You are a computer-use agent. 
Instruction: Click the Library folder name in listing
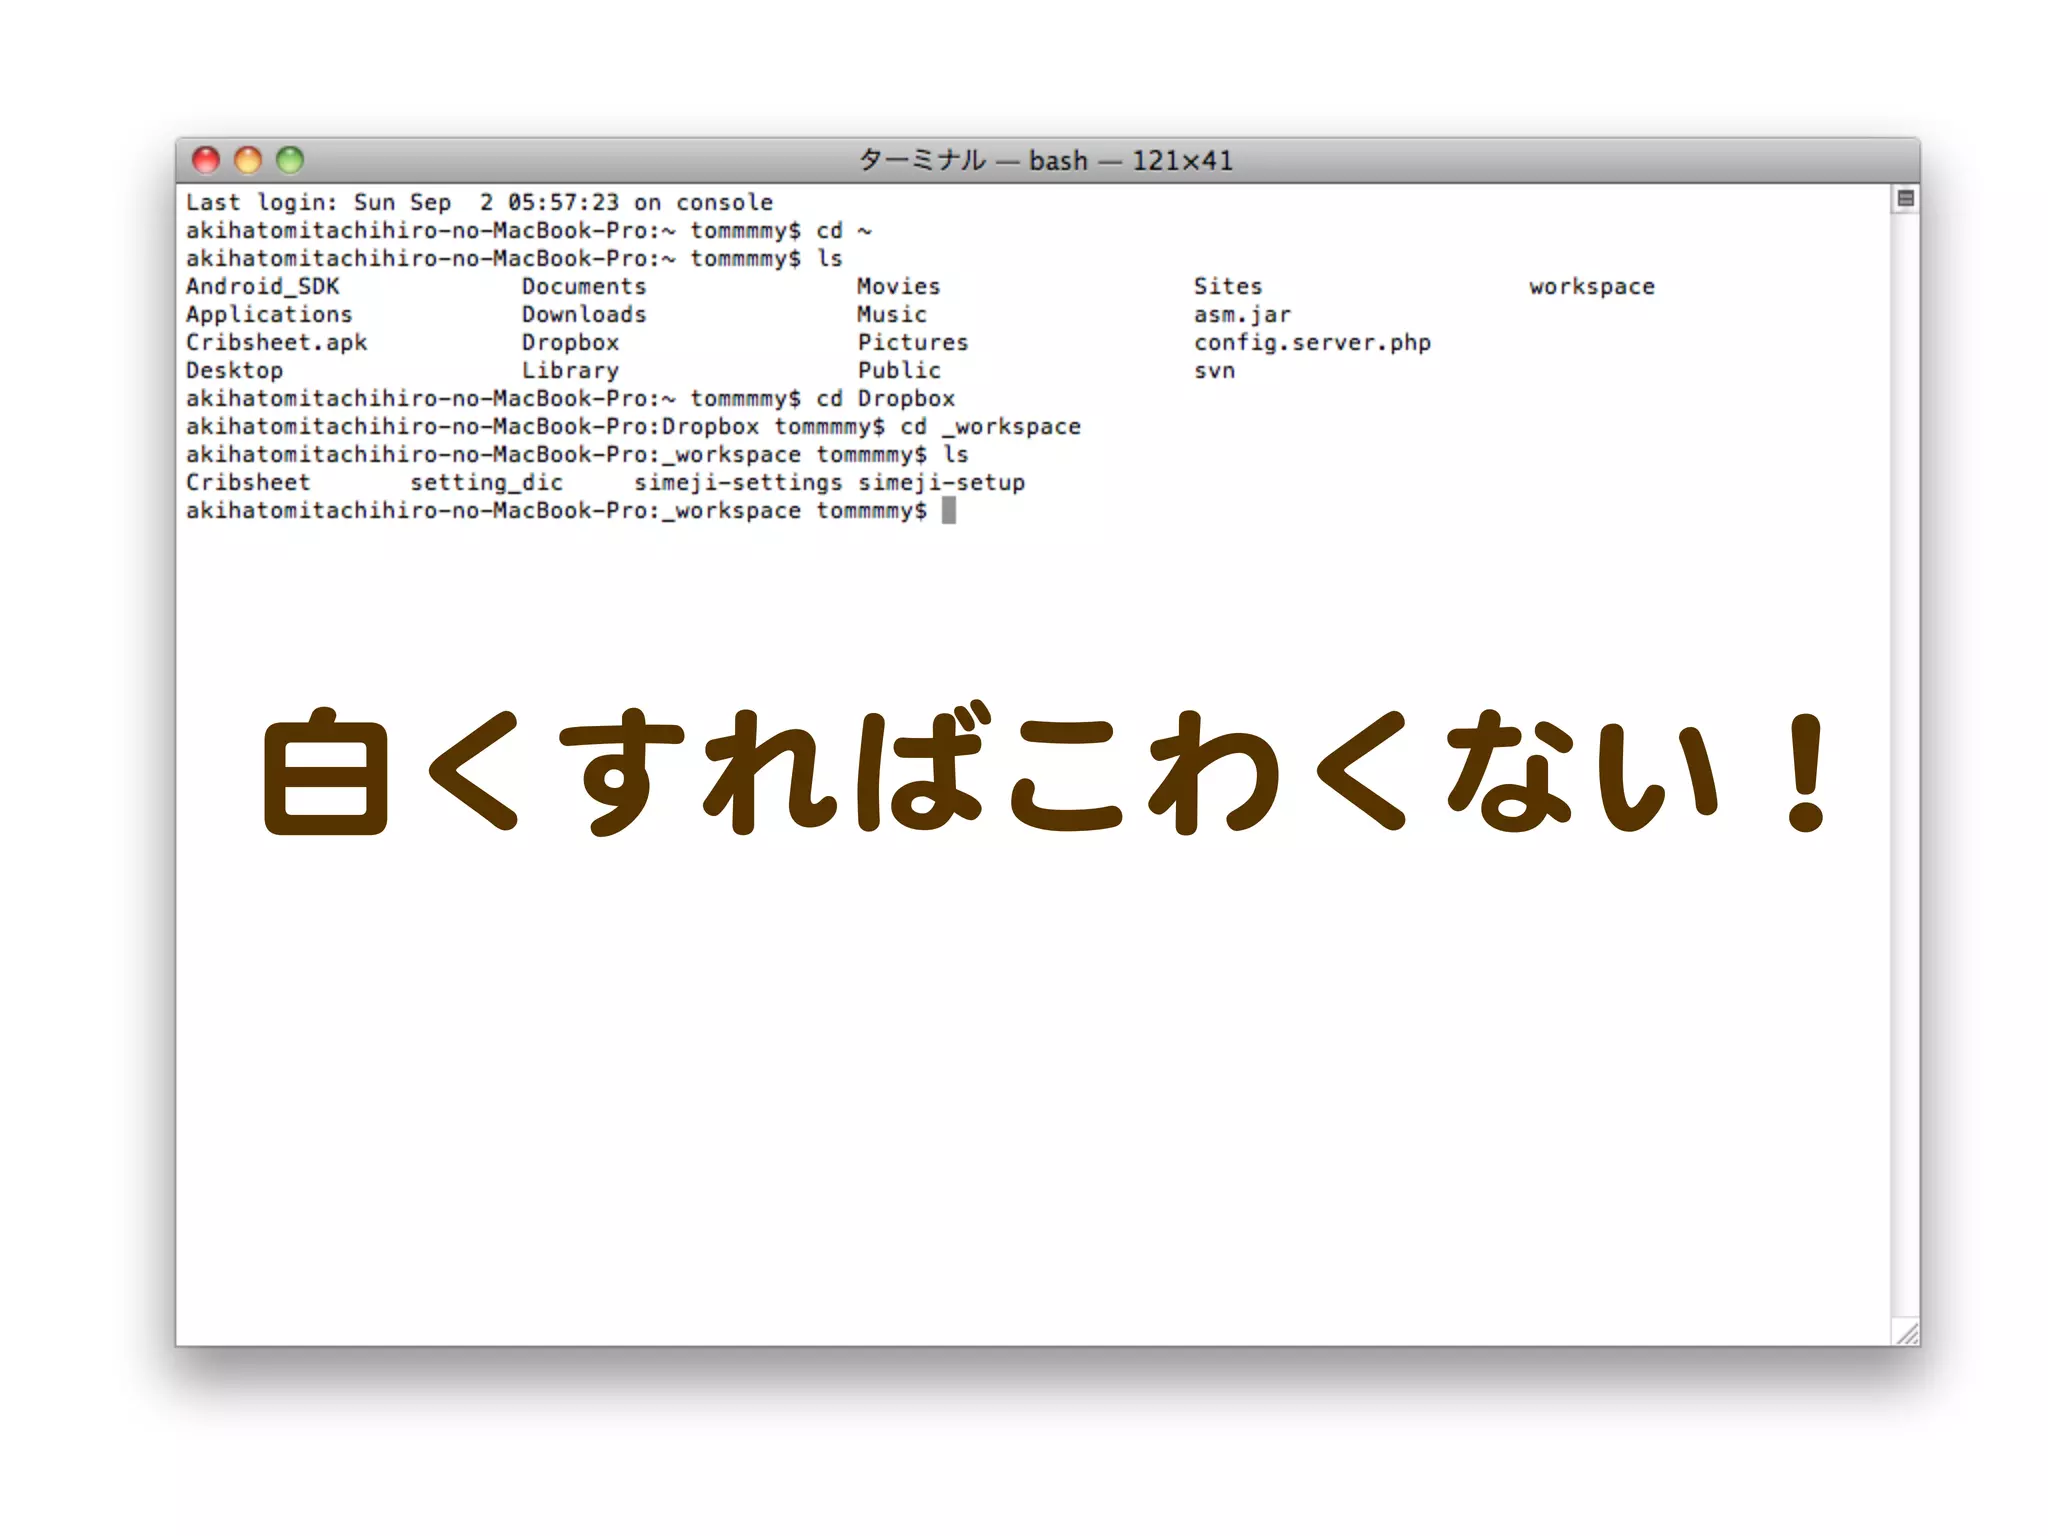pos(569,371)
